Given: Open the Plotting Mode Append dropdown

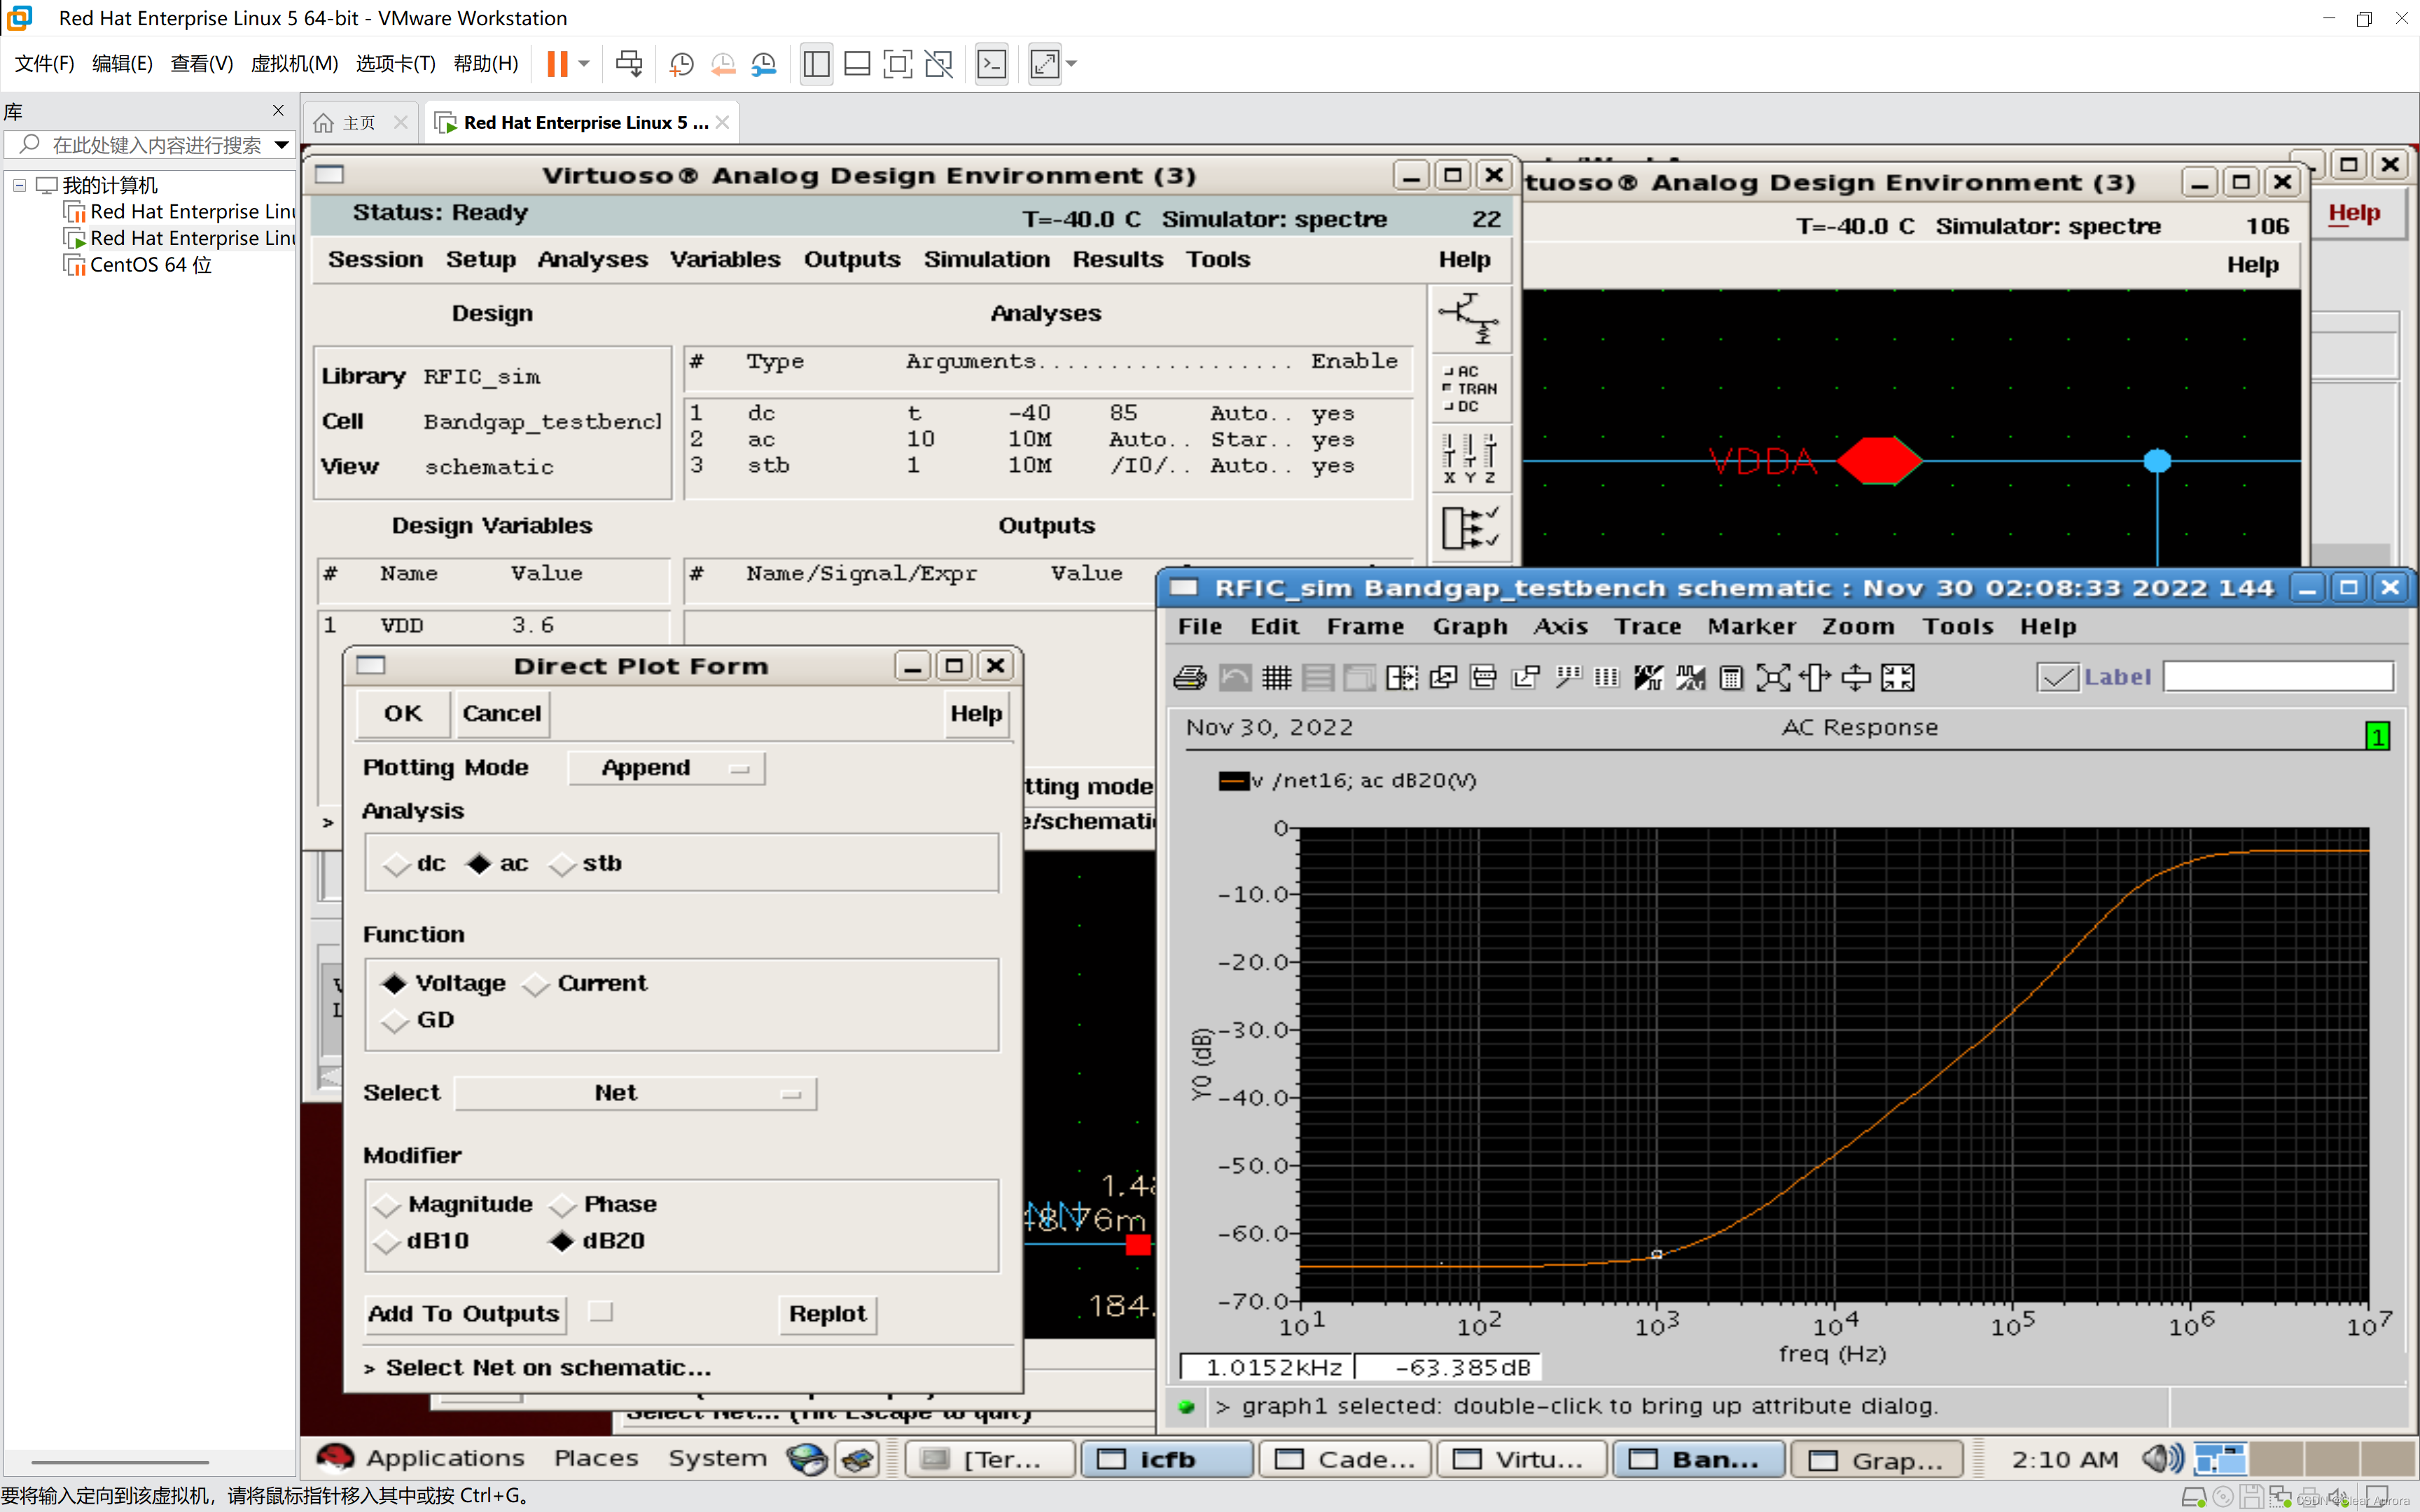Looking at the screenshot, I should click(x=667, y=768).
